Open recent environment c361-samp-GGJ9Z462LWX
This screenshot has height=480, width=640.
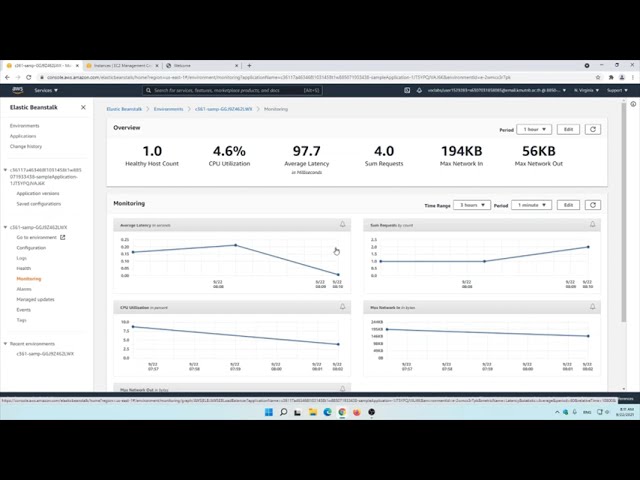pyautogui.click(x=45, y=354)
